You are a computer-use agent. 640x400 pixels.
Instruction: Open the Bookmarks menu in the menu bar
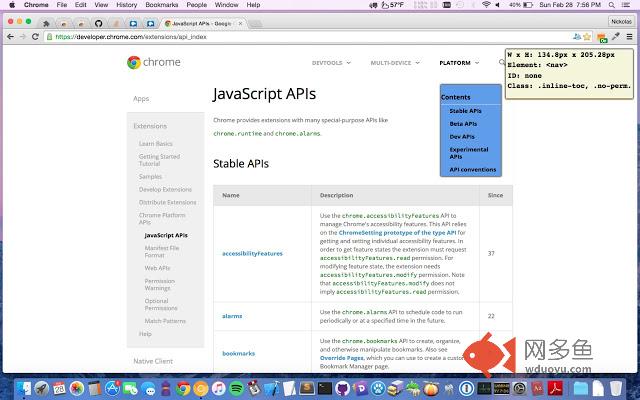coord(160,5)
